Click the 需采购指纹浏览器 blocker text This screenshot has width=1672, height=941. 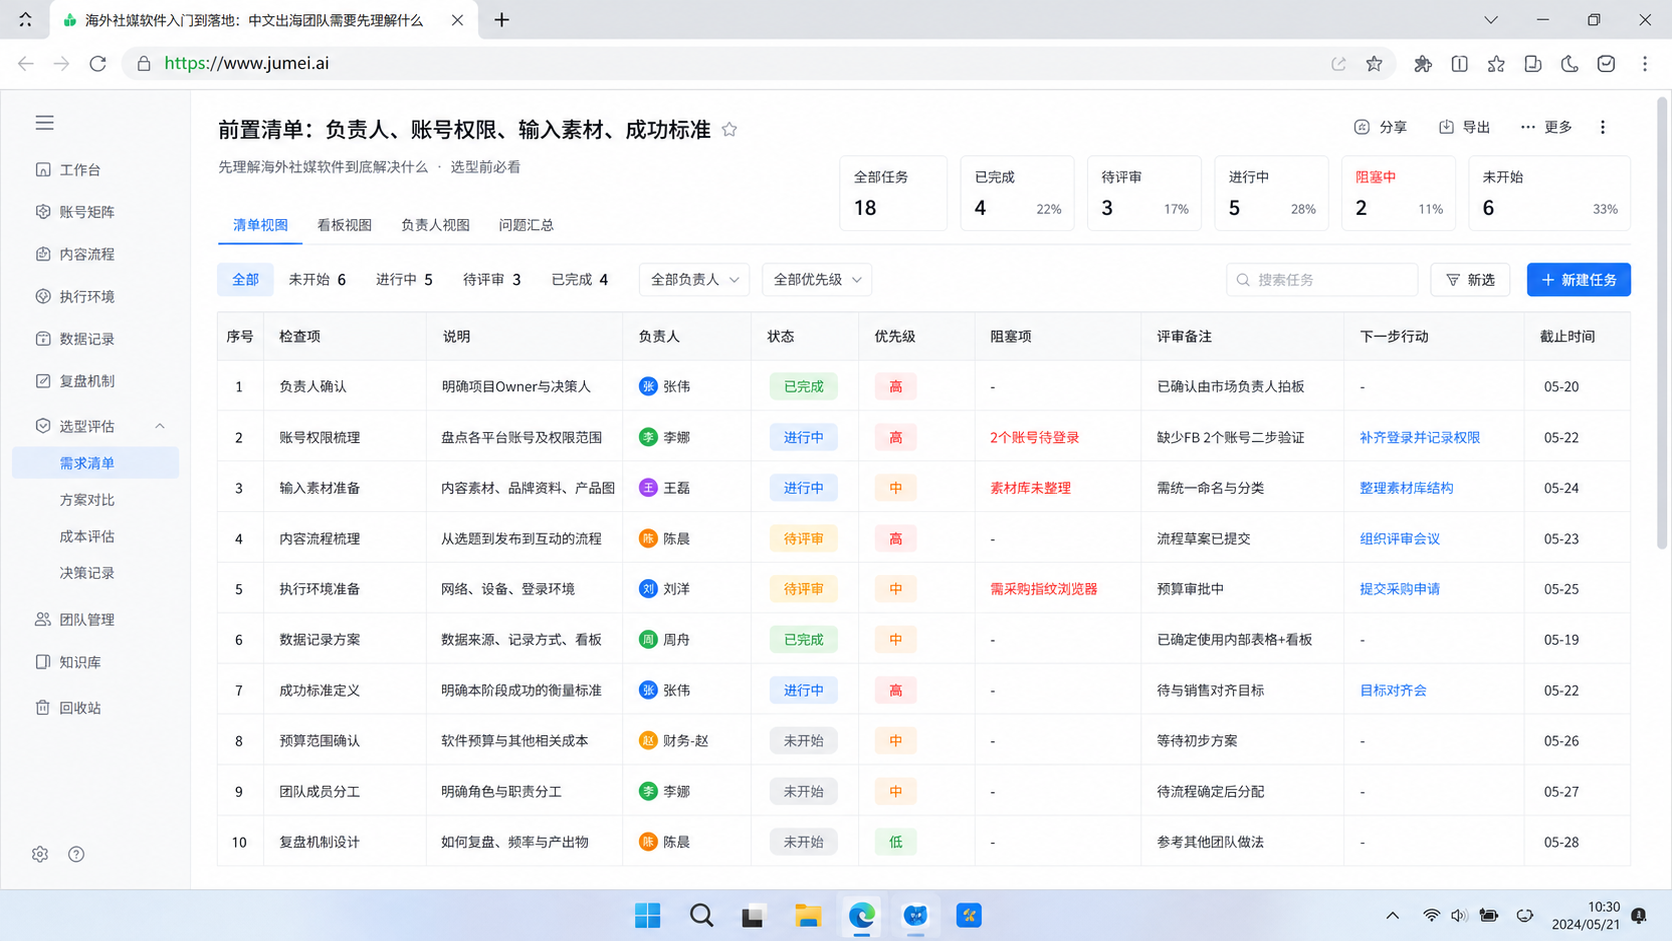(1043, 589)
